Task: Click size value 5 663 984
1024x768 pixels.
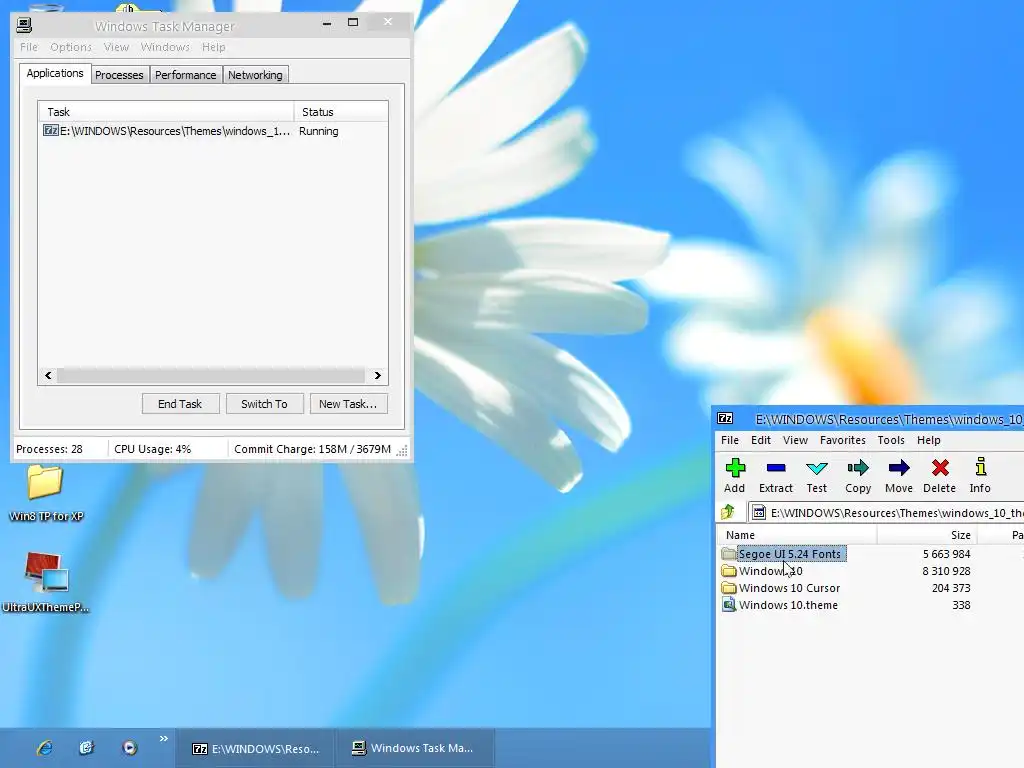Action: (x=946, y=554)
